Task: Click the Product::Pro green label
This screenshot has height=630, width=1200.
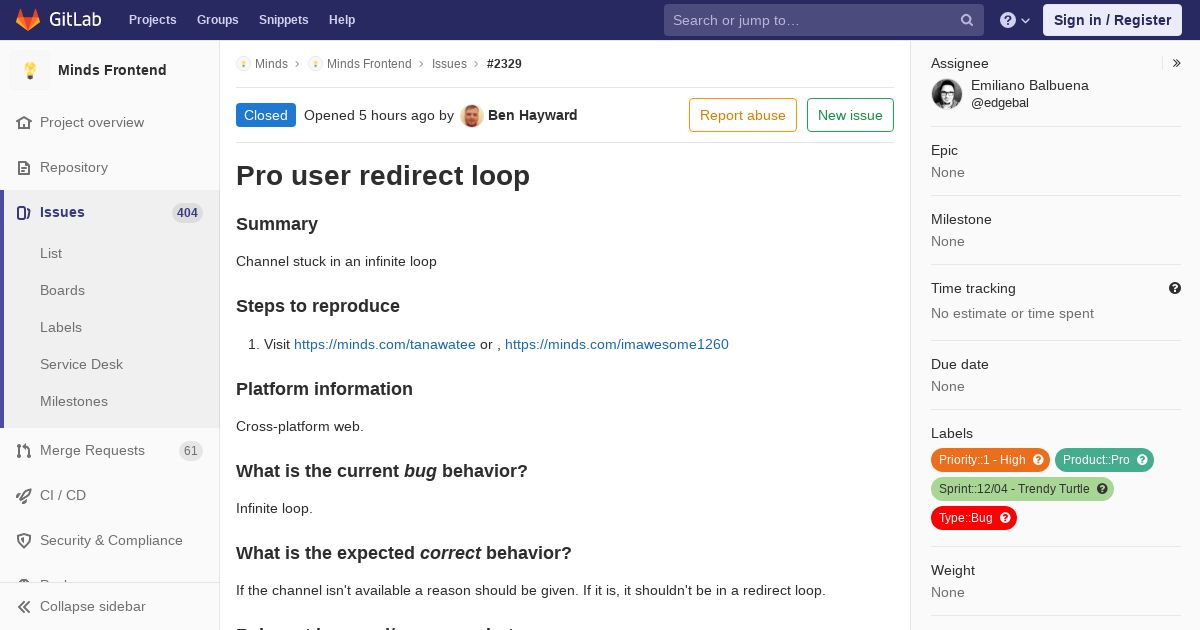Action: pos(1104,460)
